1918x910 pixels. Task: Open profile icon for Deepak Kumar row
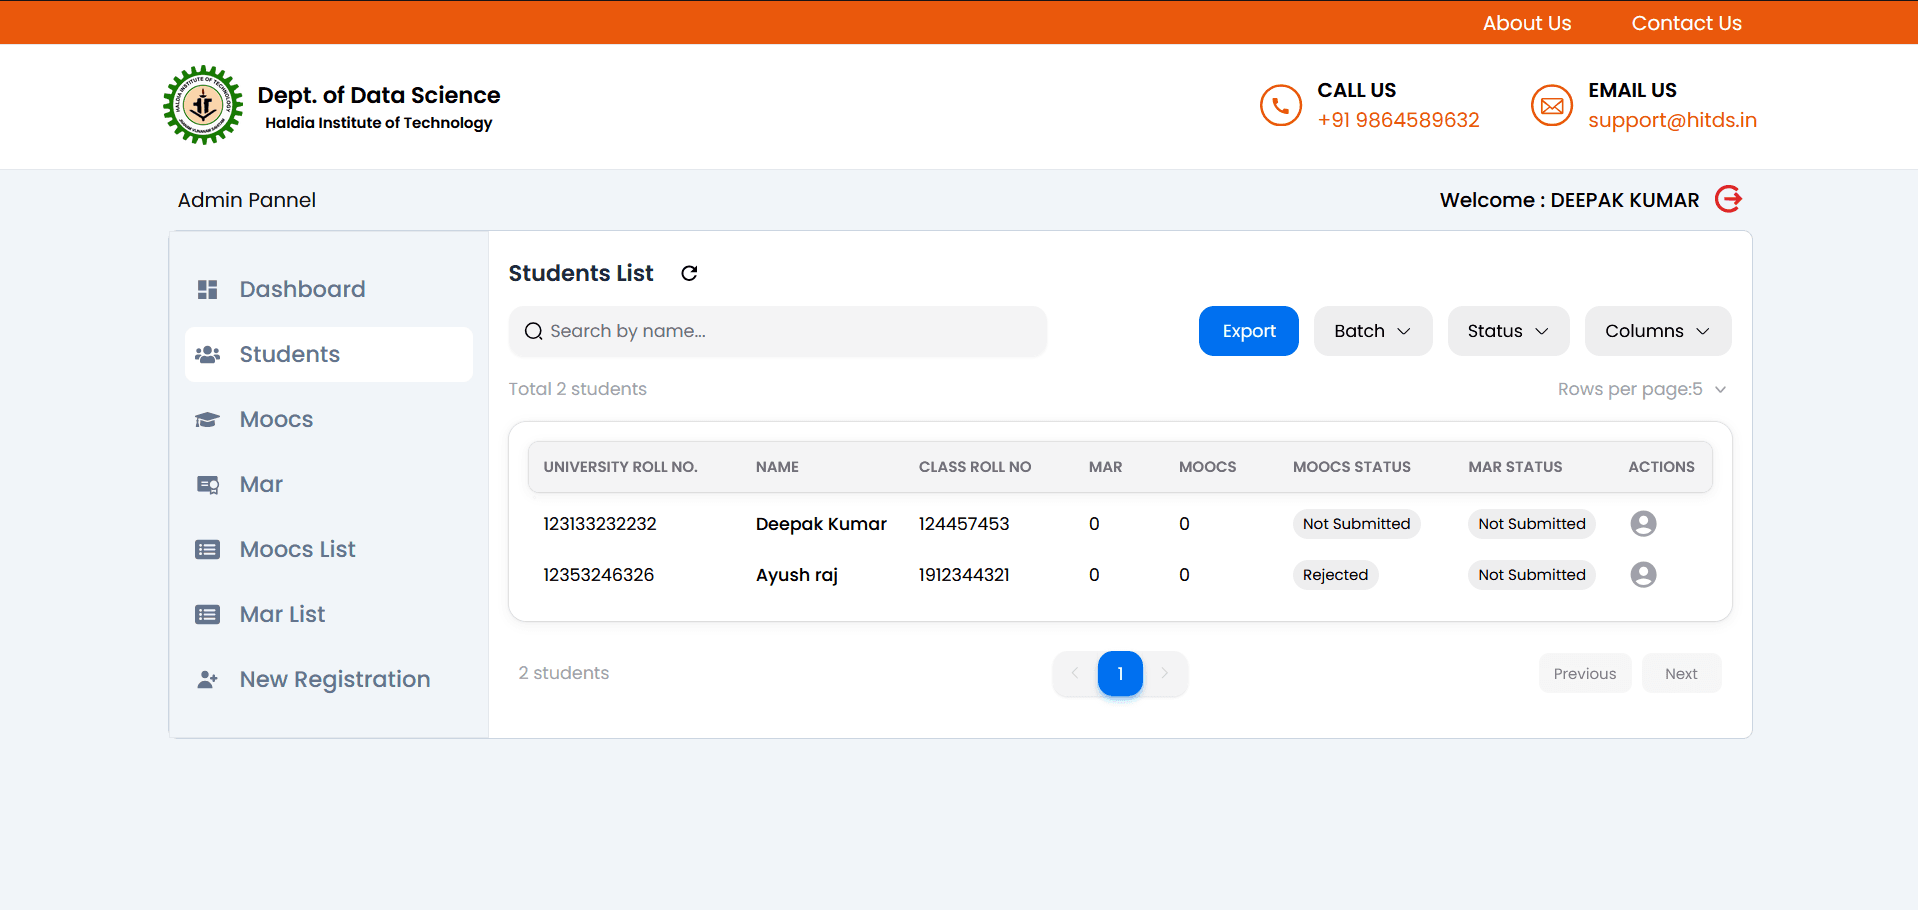[x=1643, y=523]
